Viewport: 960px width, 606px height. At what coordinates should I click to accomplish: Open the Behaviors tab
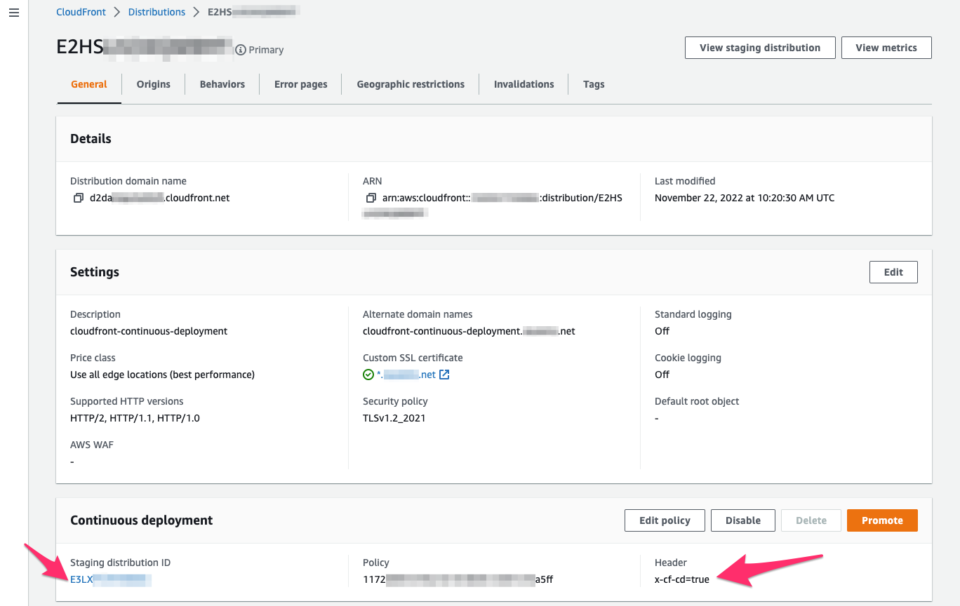[221, 84]
